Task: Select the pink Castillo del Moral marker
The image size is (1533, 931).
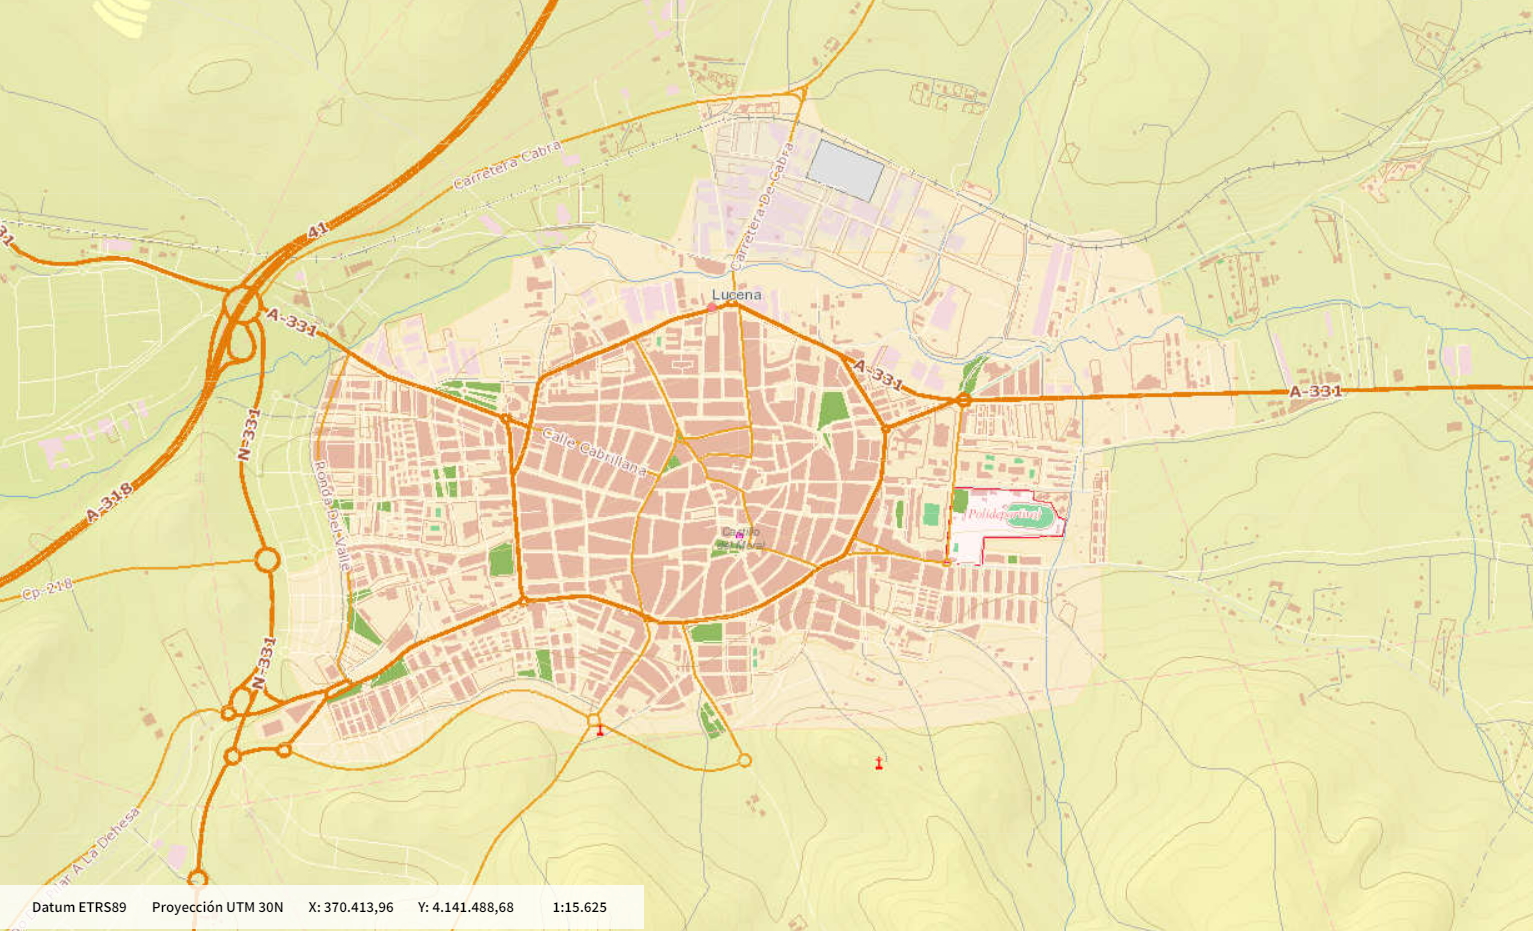Action: (x=740, y=536)
